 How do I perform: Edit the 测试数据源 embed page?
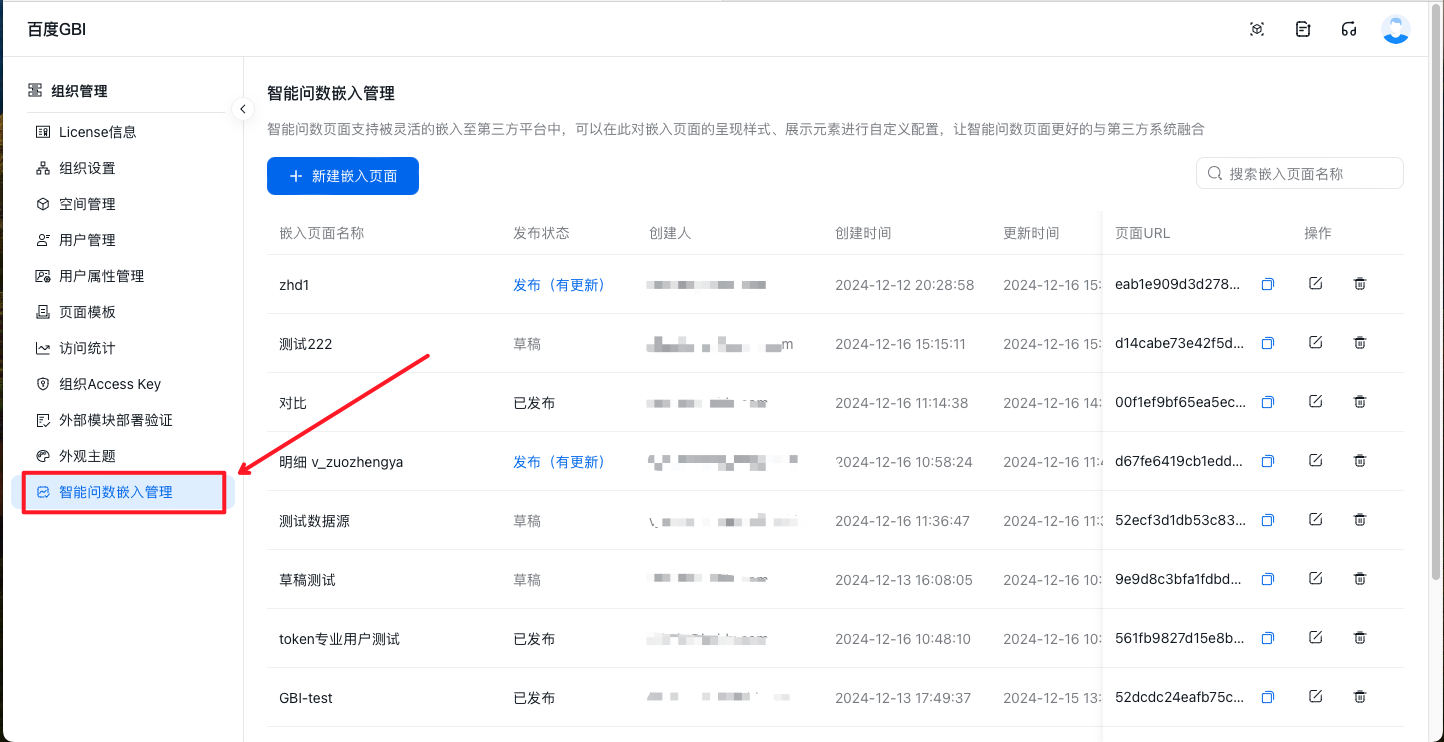(x=1315, y=520)
